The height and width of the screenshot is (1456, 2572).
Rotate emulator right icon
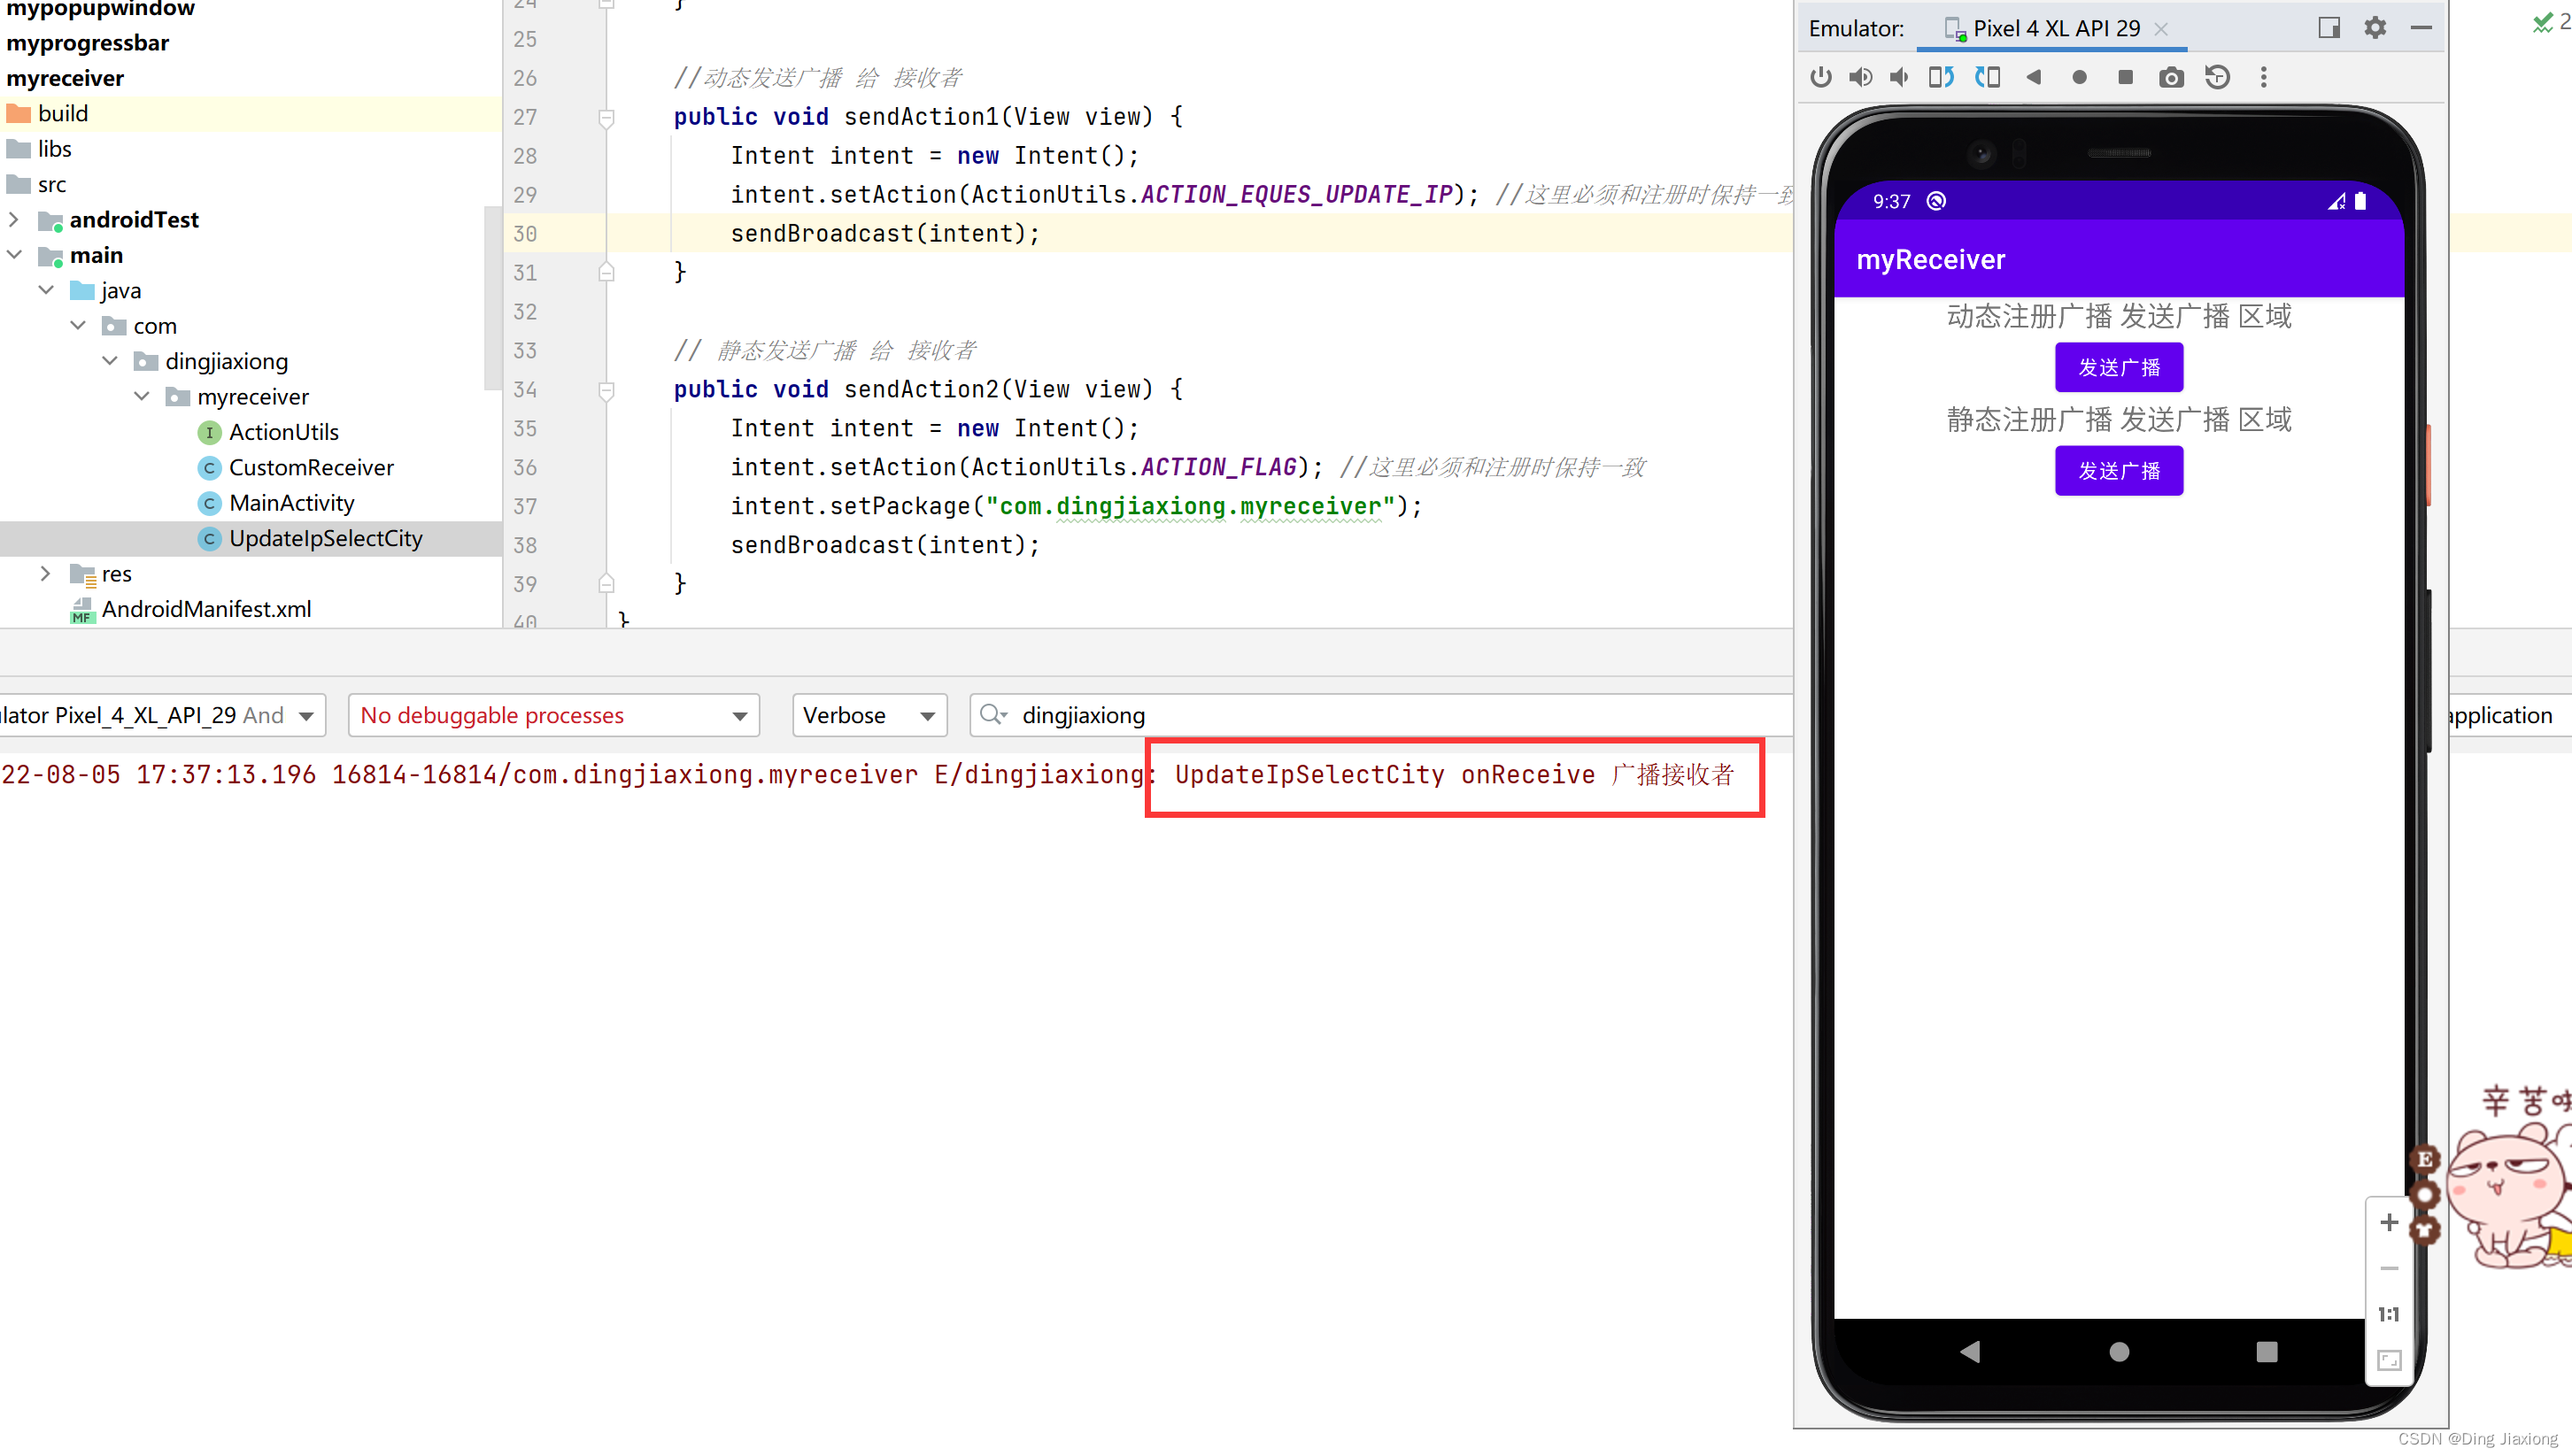click(x=1988, y=77)
